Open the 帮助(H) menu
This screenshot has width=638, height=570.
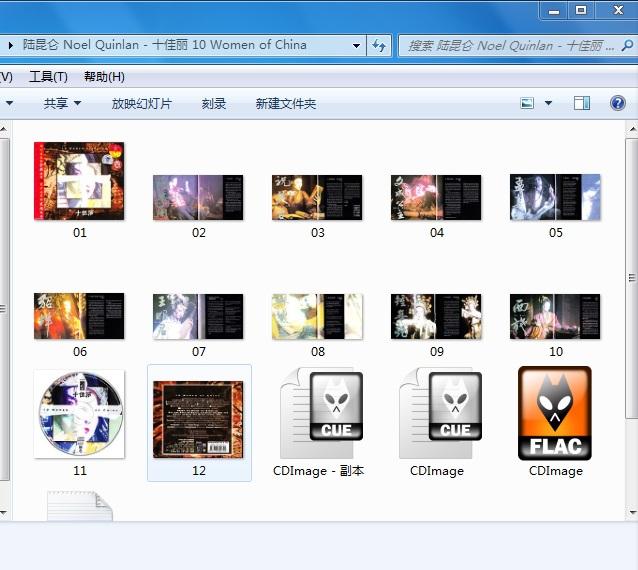pyautogui.click(x=104, y=76)
